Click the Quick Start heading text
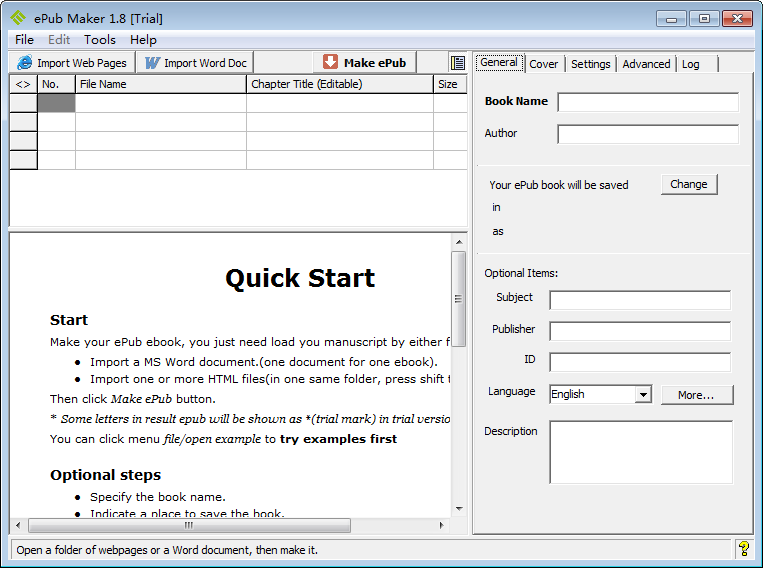 [300, 278]
